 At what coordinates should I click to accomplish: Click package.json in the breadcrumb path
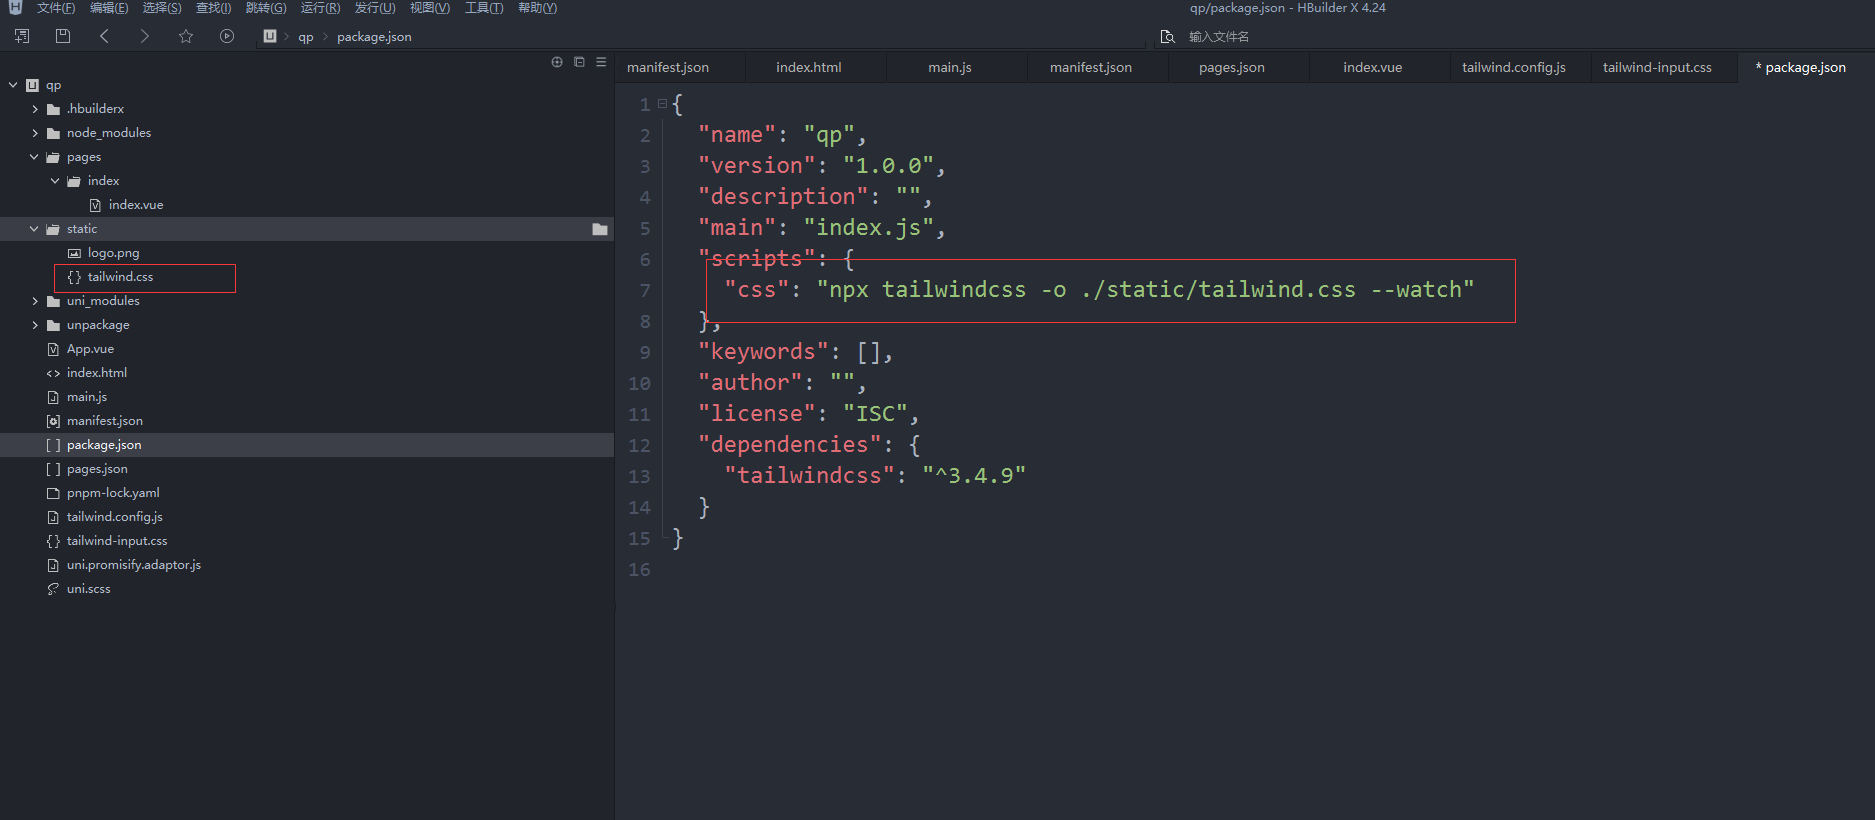(x=374, y=37)
